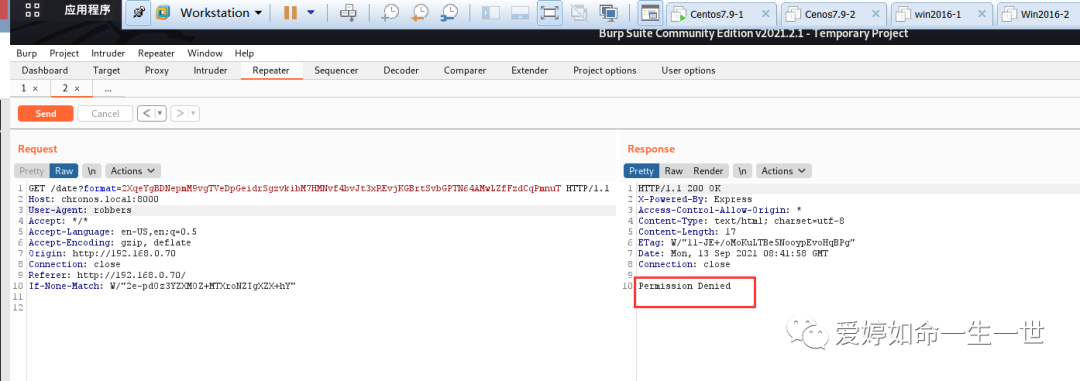Screen dimensions: 1080x381
Task: Open the Burp menu
Action: click(x=27, y=53)
